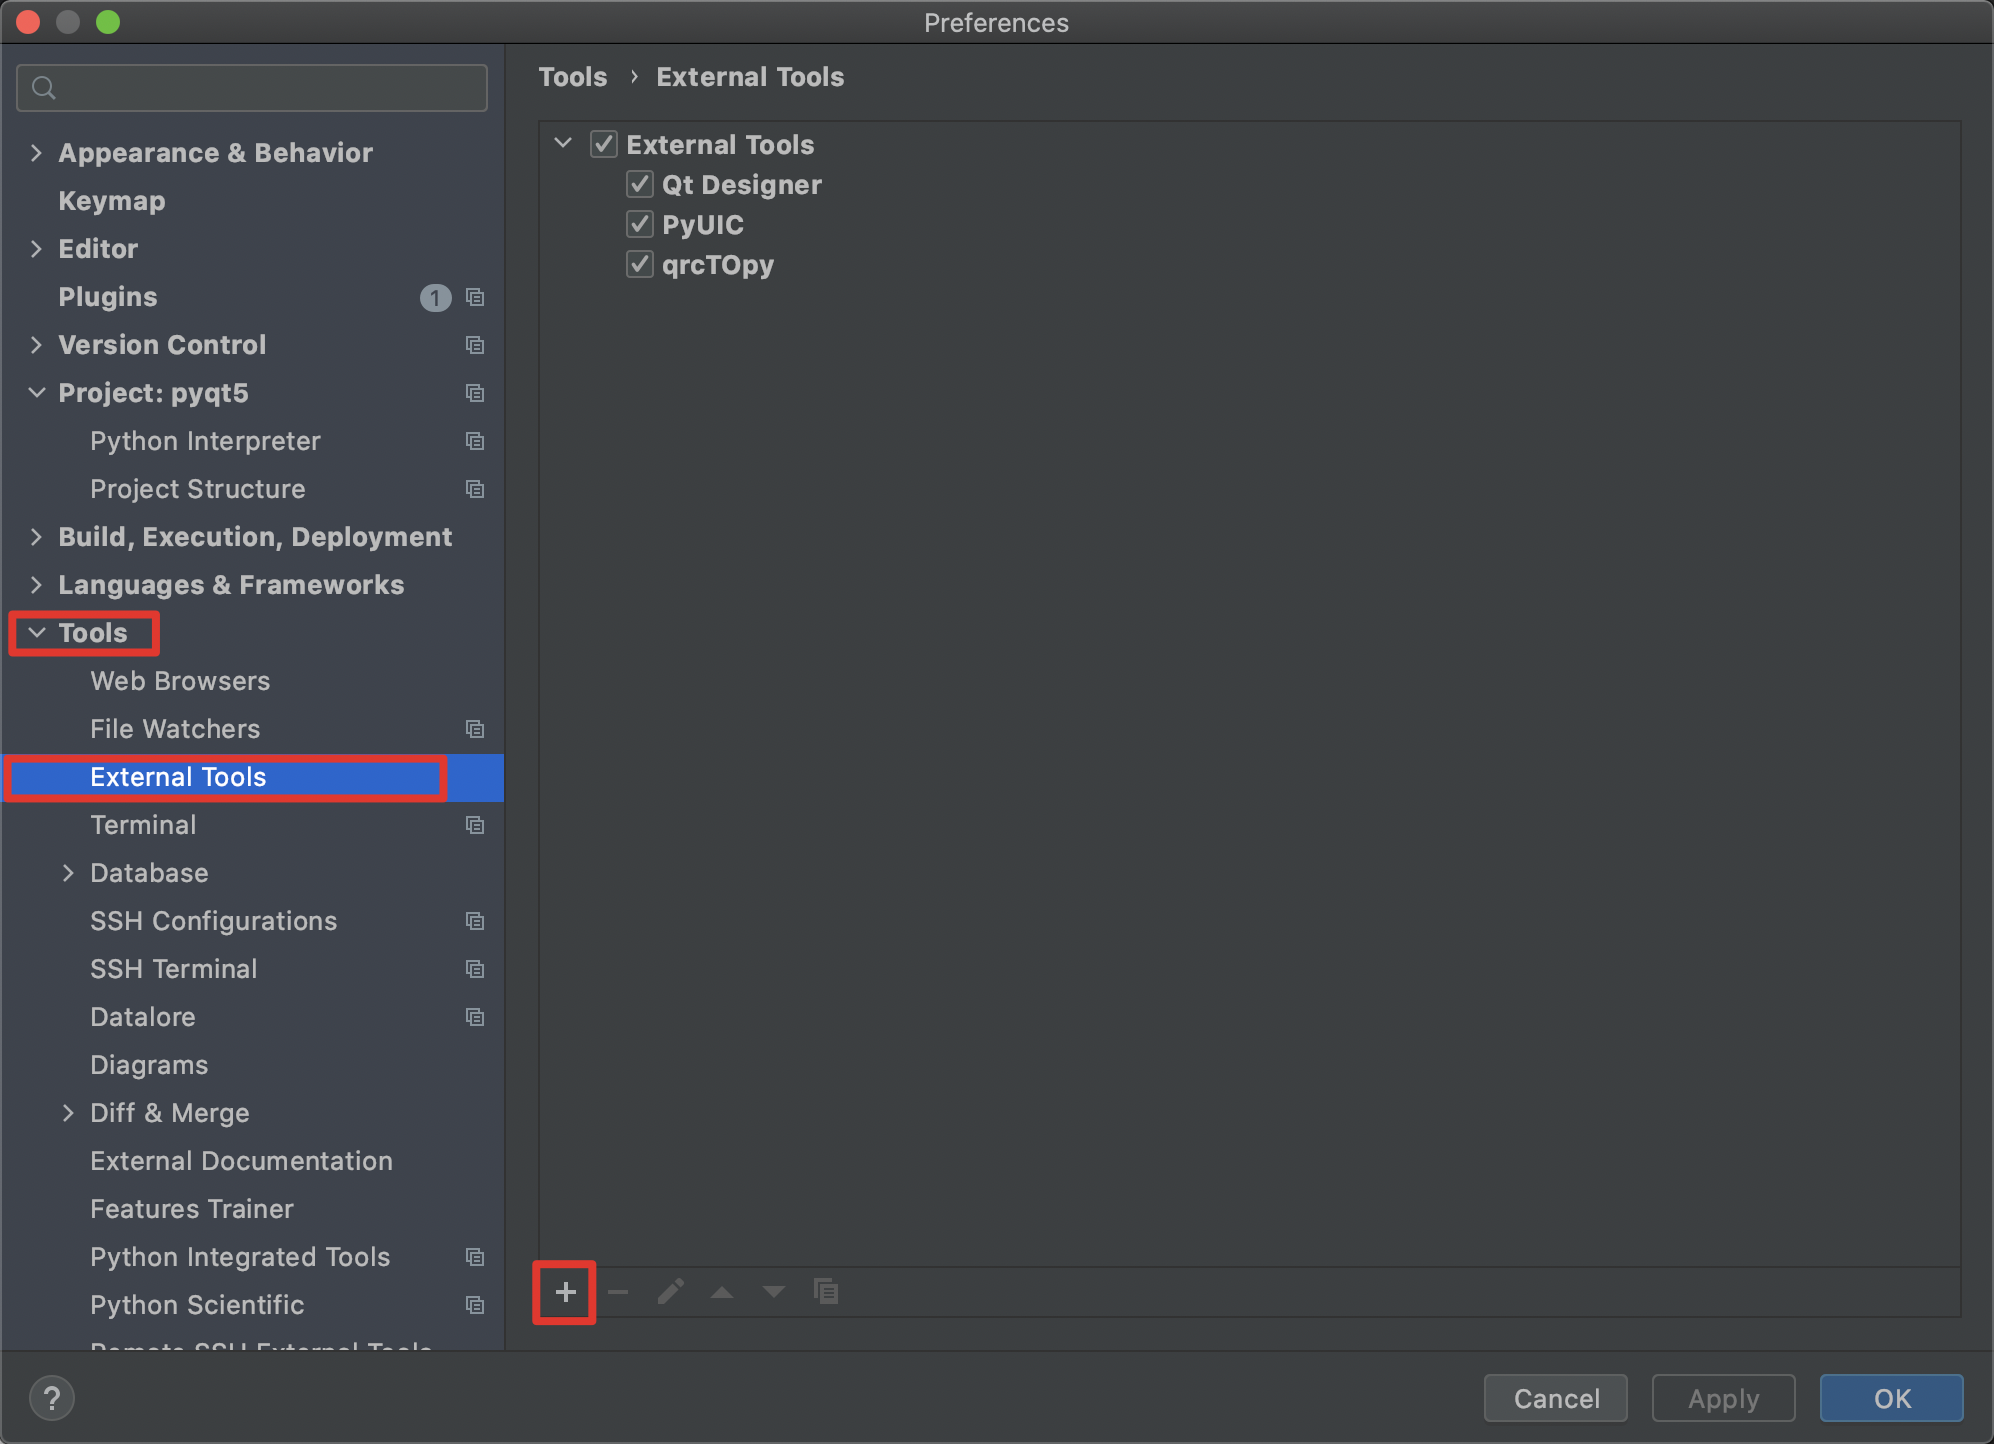
Task: Click the copy tool icon in toolbar
Action: [x=826, y=1292]
